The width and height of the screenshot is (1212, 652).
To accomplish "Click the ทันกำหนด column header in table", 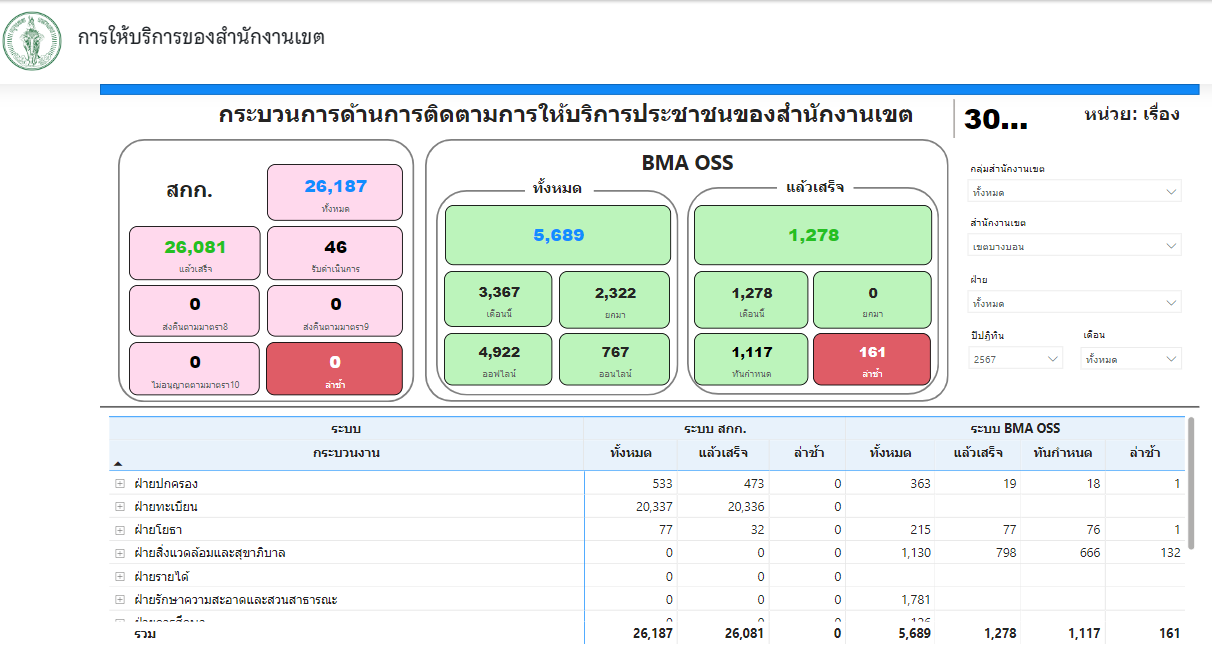I will tap(1062, 453).
